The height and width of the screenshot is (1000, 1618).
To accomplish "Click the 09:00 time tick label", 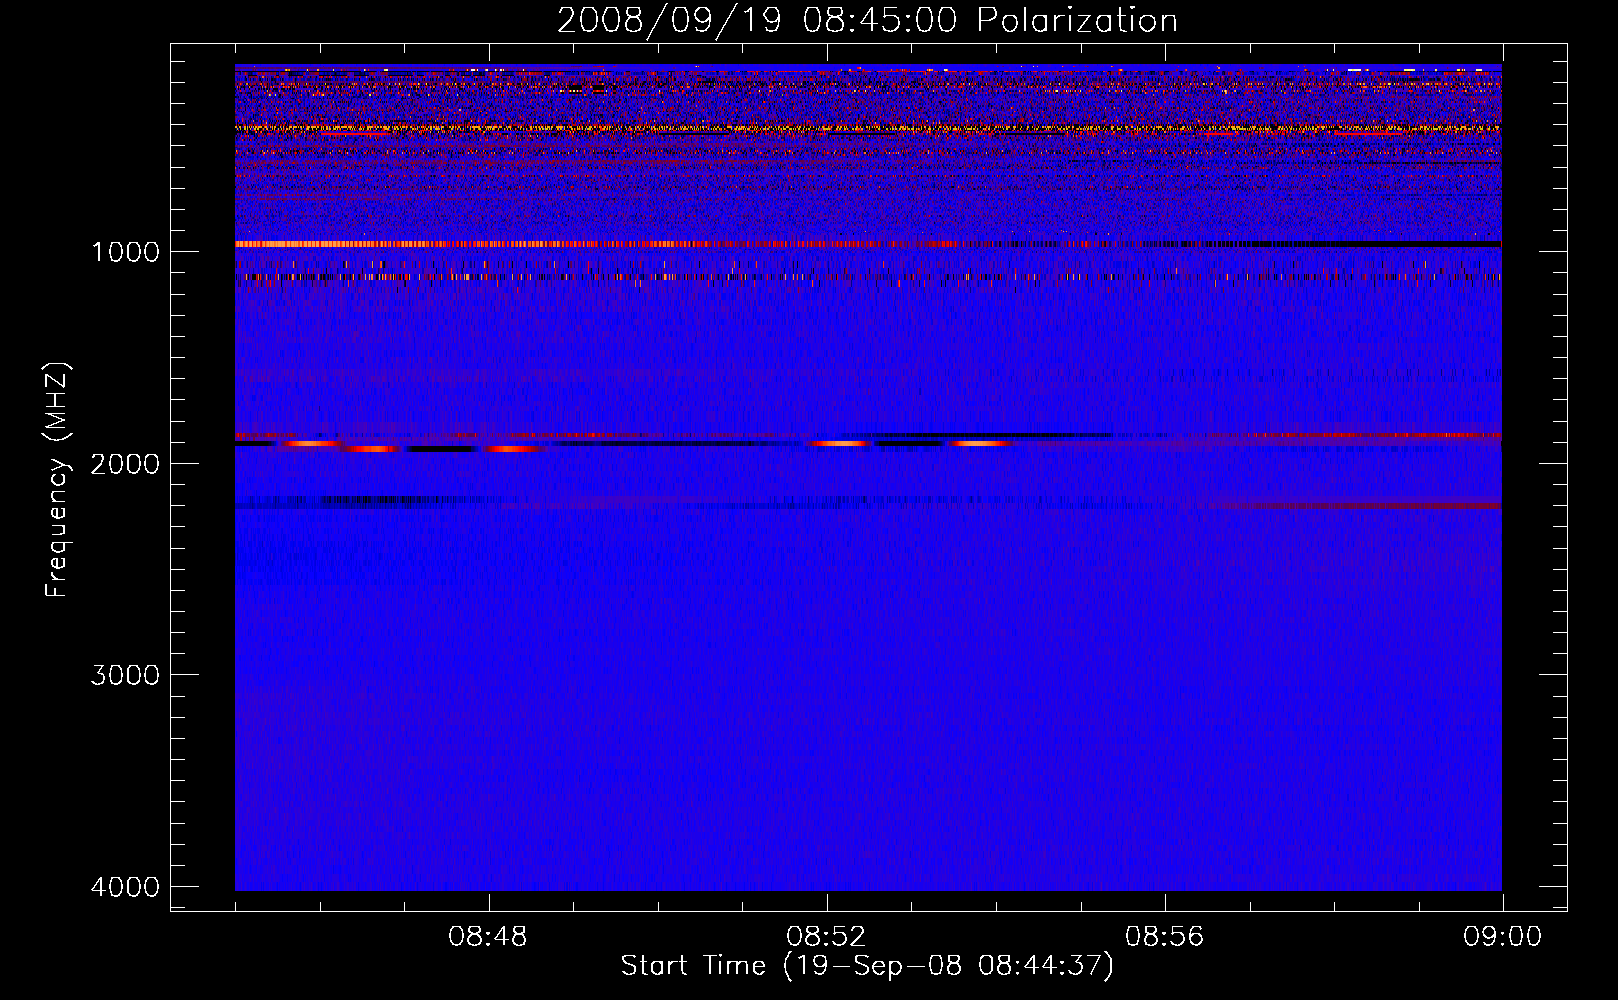I will click(1502, 937).
